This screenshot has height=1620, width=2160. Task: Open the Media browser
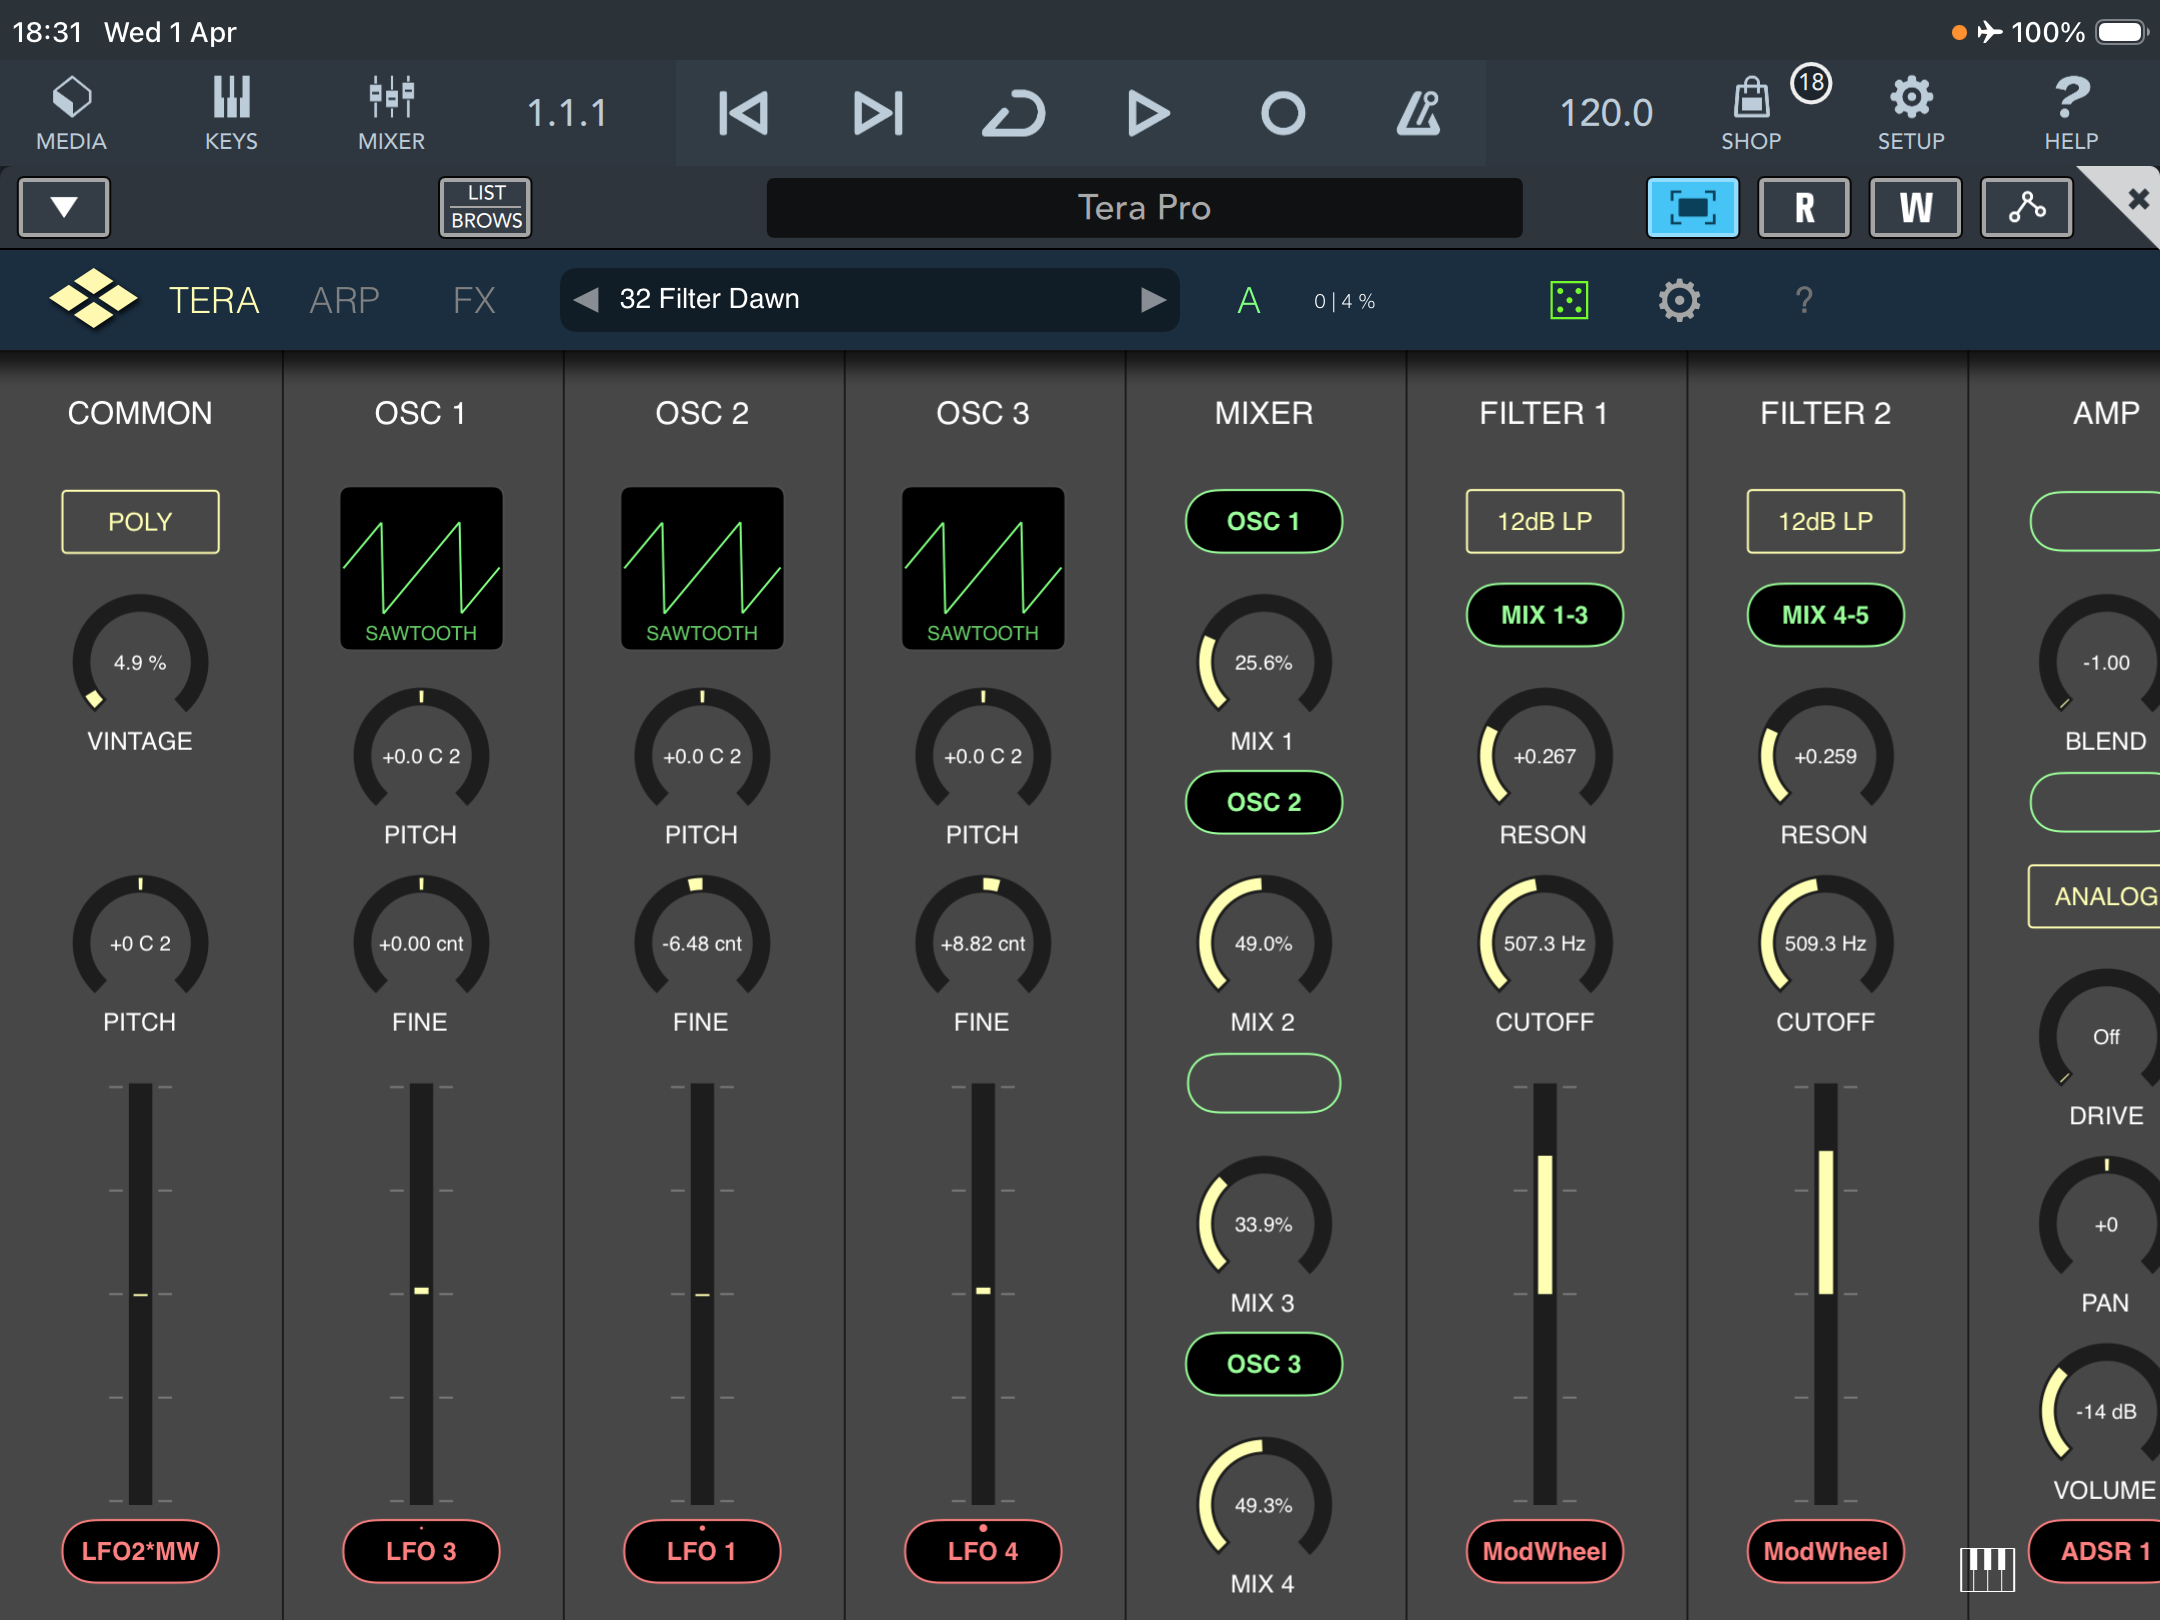click(71, 113)
